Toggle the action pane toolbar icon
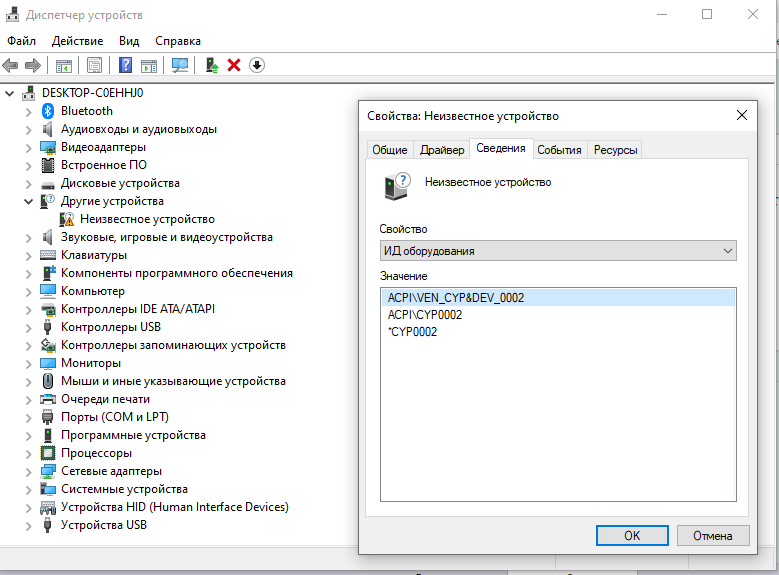The image size is (779, 575). click(149, 65)
